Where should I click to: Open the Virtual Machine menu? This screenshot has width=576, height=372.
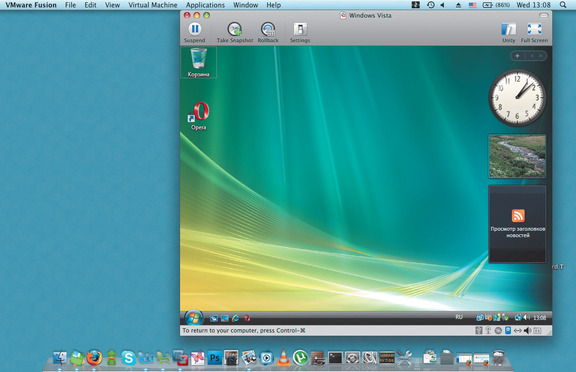(x=152, y=5)
